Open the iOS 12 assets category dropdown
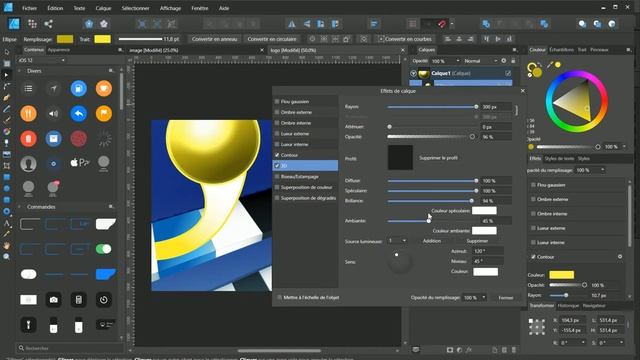 click(x=41, y=60)
